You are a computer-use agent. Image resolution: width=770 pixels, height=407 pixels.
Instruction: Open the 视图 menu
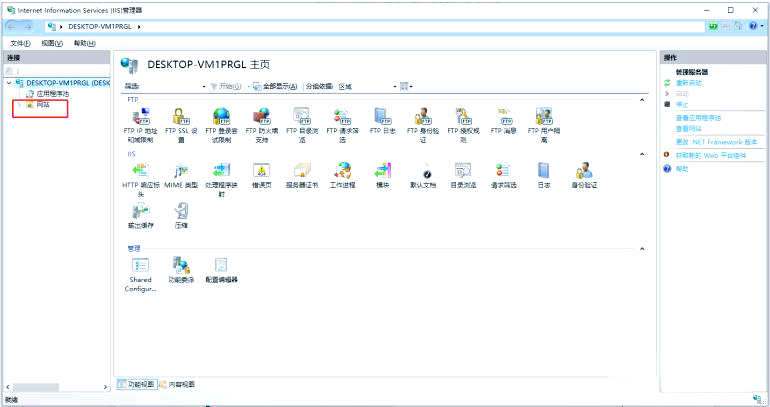pyautogui.click(x=52, y=43)
